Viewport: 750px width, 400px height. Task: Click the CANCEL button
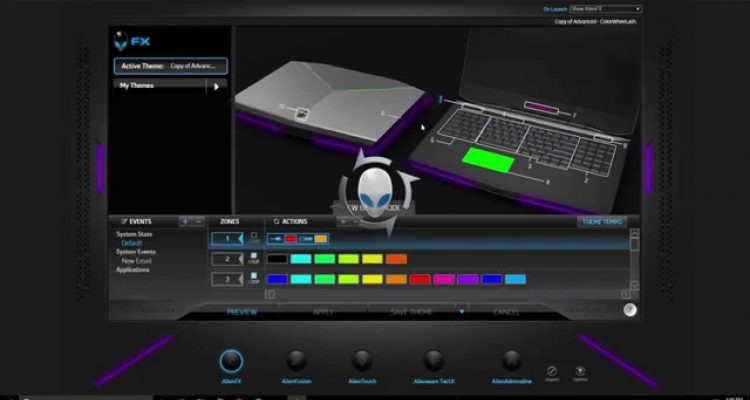506,312
